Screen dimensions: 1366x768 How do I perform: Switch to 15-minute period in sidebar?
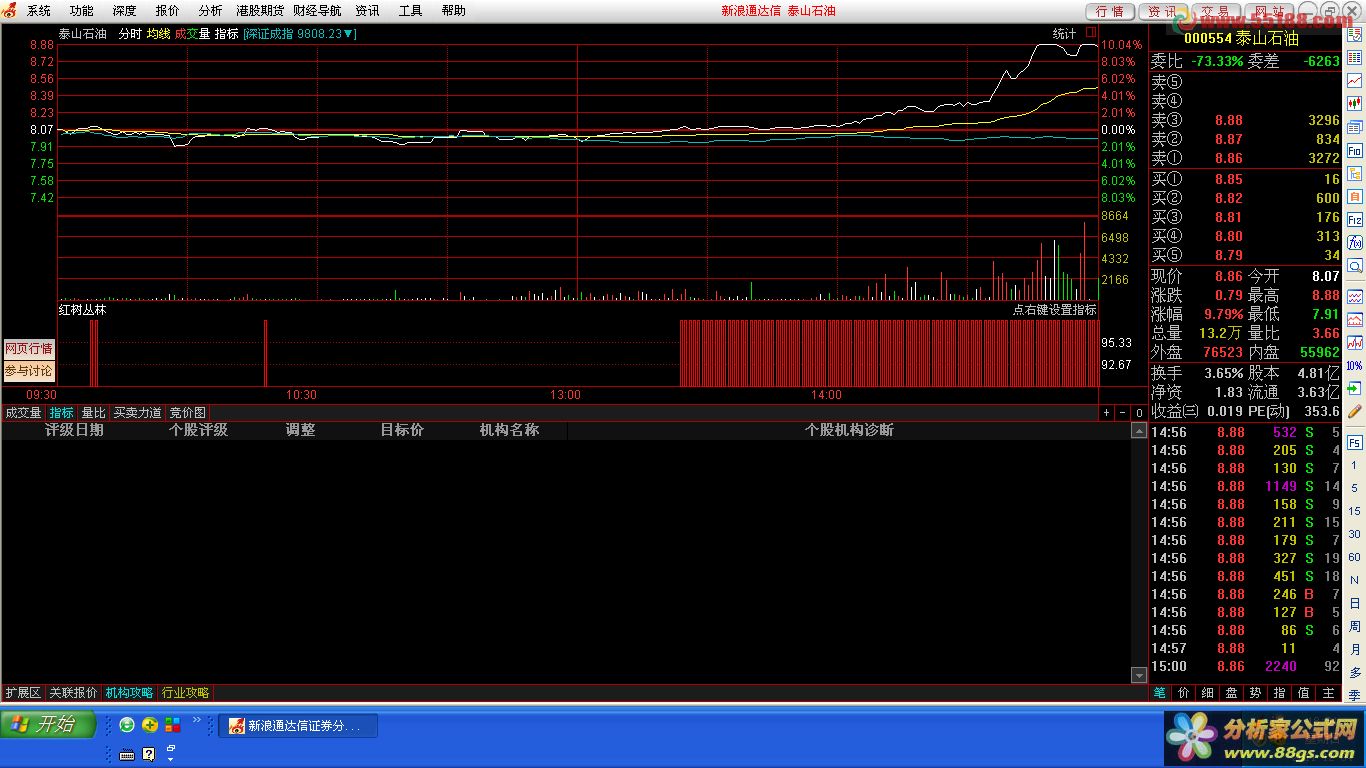[1355, 511]
